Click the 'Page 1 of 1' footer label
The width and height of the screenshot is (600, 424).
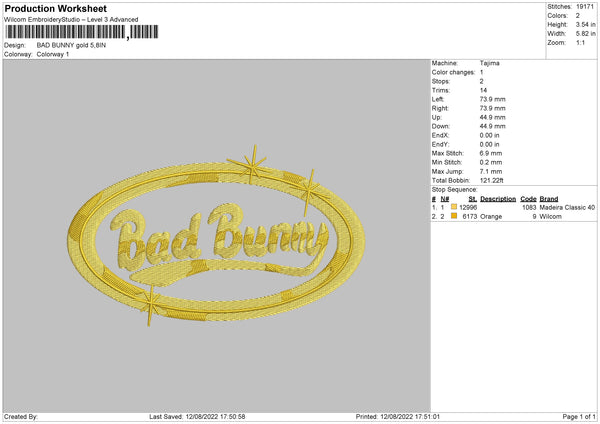click(x=579, y=417)
